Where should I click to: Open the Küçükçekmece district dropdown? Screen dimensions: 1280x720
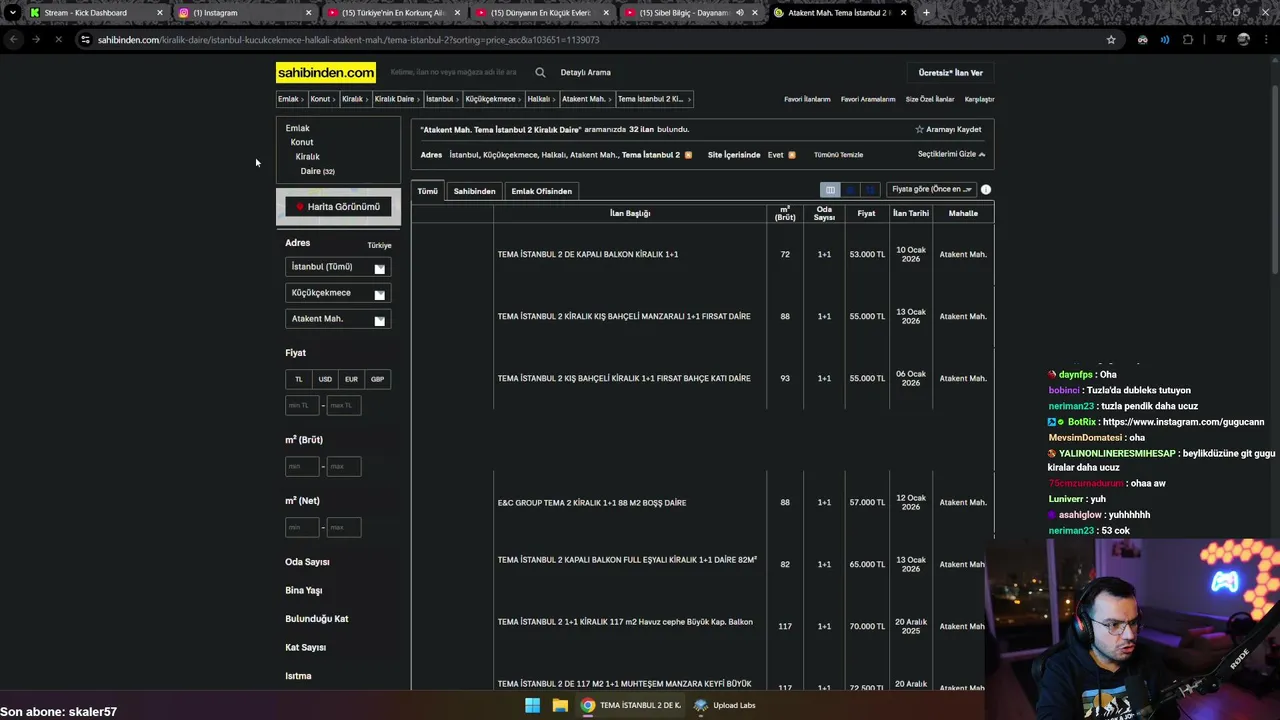pos(338,293)
